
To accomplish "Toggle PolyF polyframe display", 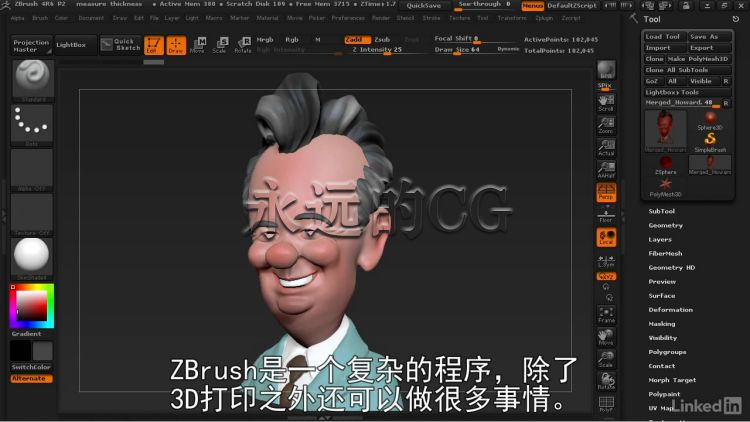I will pos(606,404).
